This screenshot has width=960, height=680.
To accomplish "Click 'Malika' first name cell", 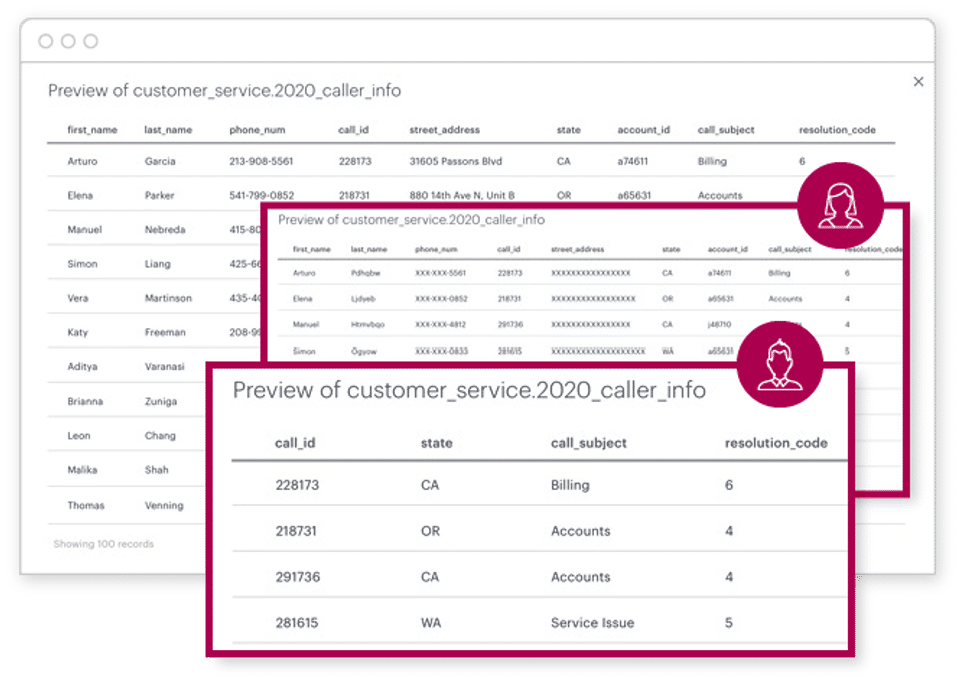I will pos(82,470).
